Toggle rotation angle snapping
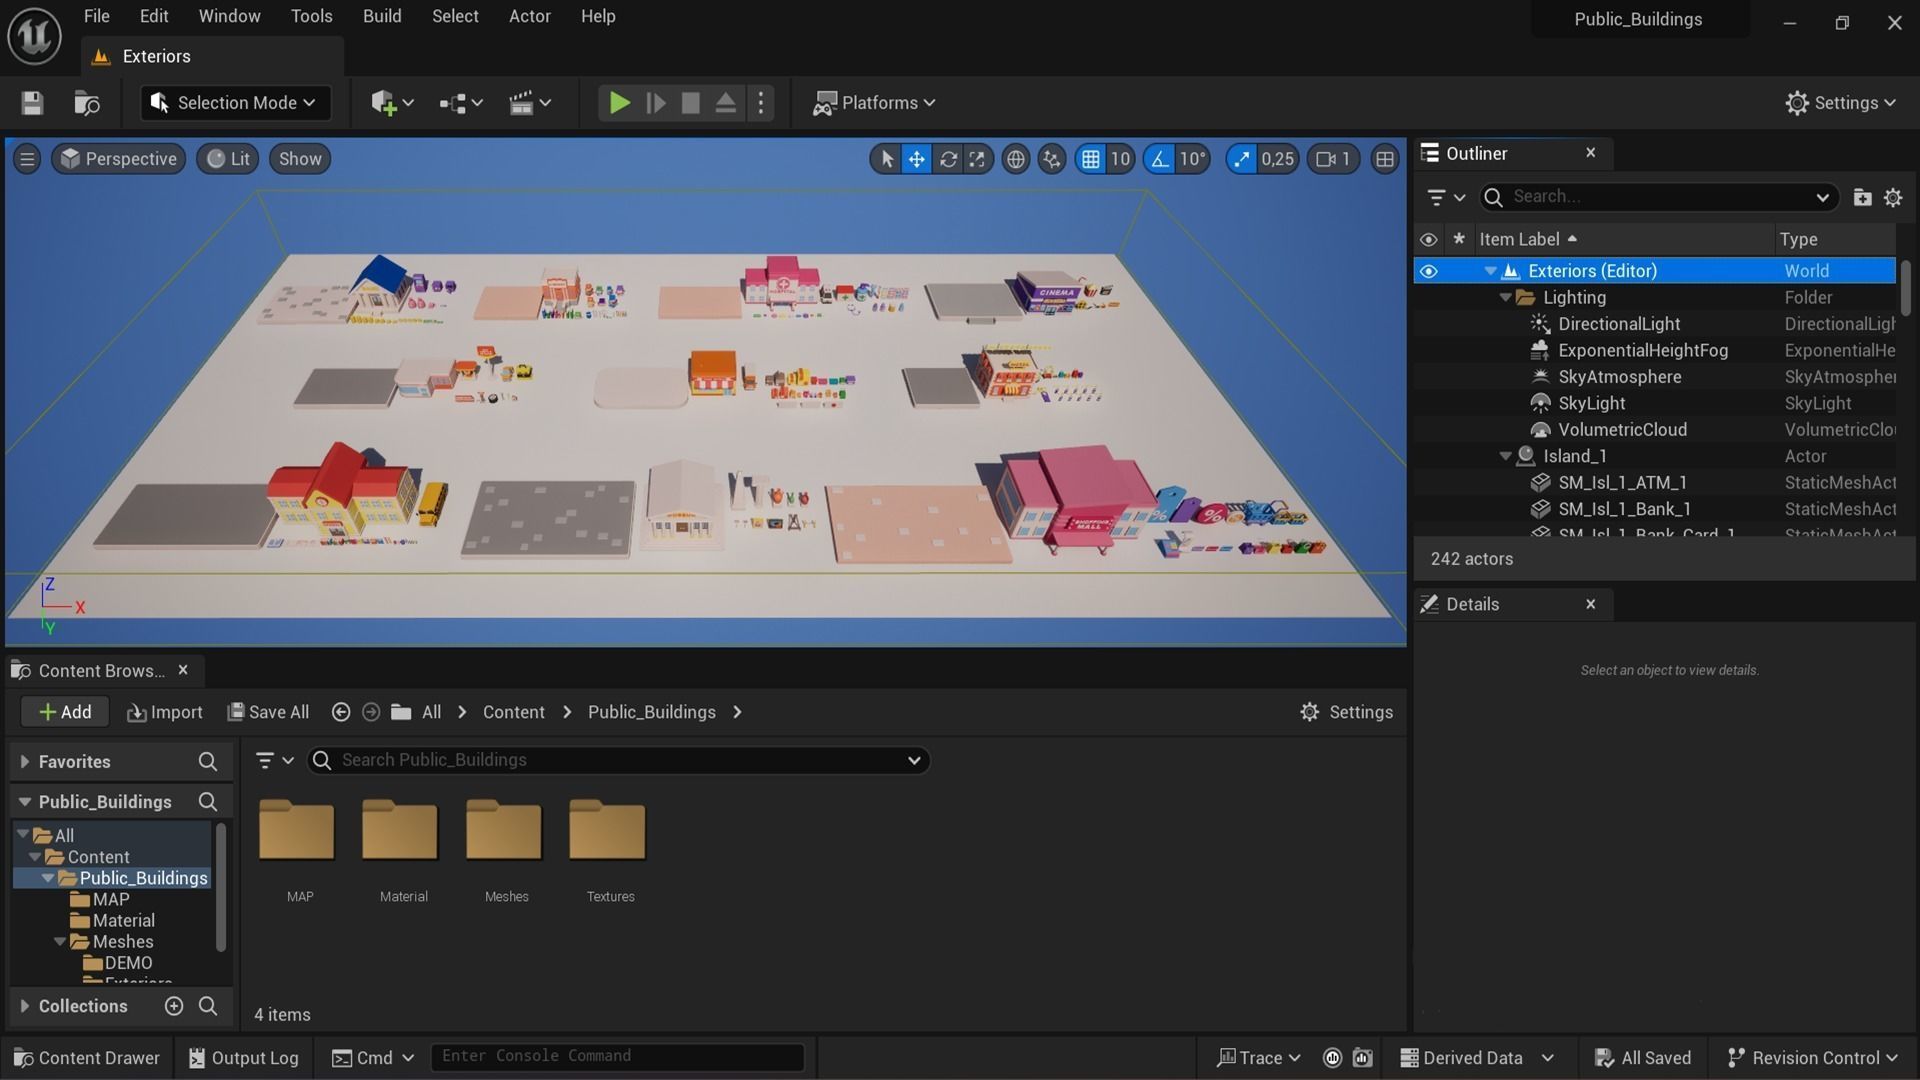The height and width of the screenshot is (1080, 1920). [x=1159, y=159]
